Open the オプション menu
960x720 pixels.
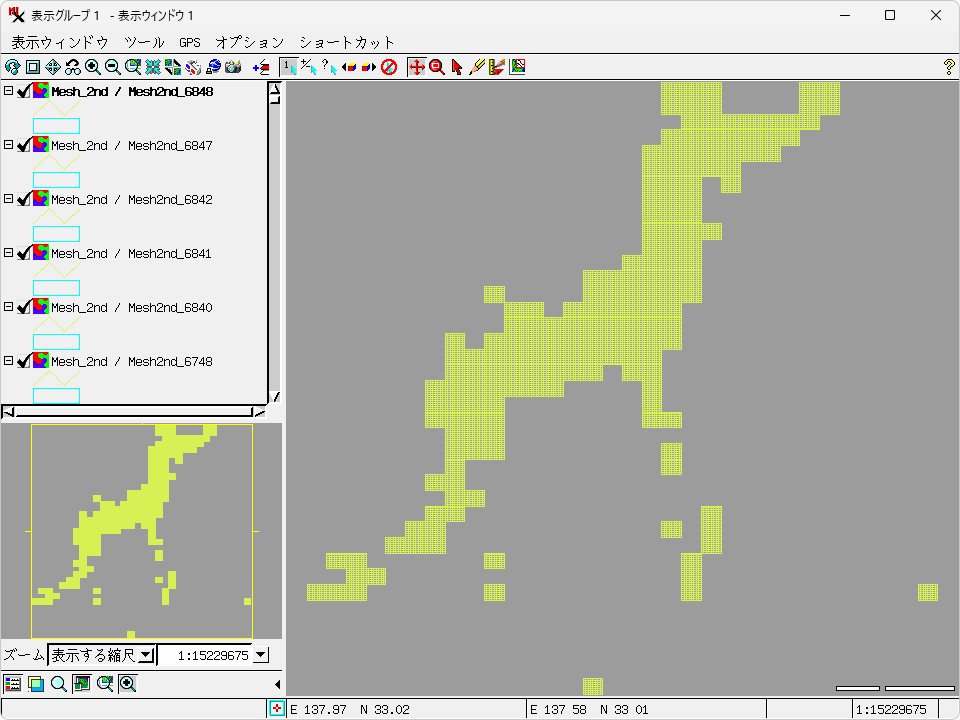coord(249,42)
